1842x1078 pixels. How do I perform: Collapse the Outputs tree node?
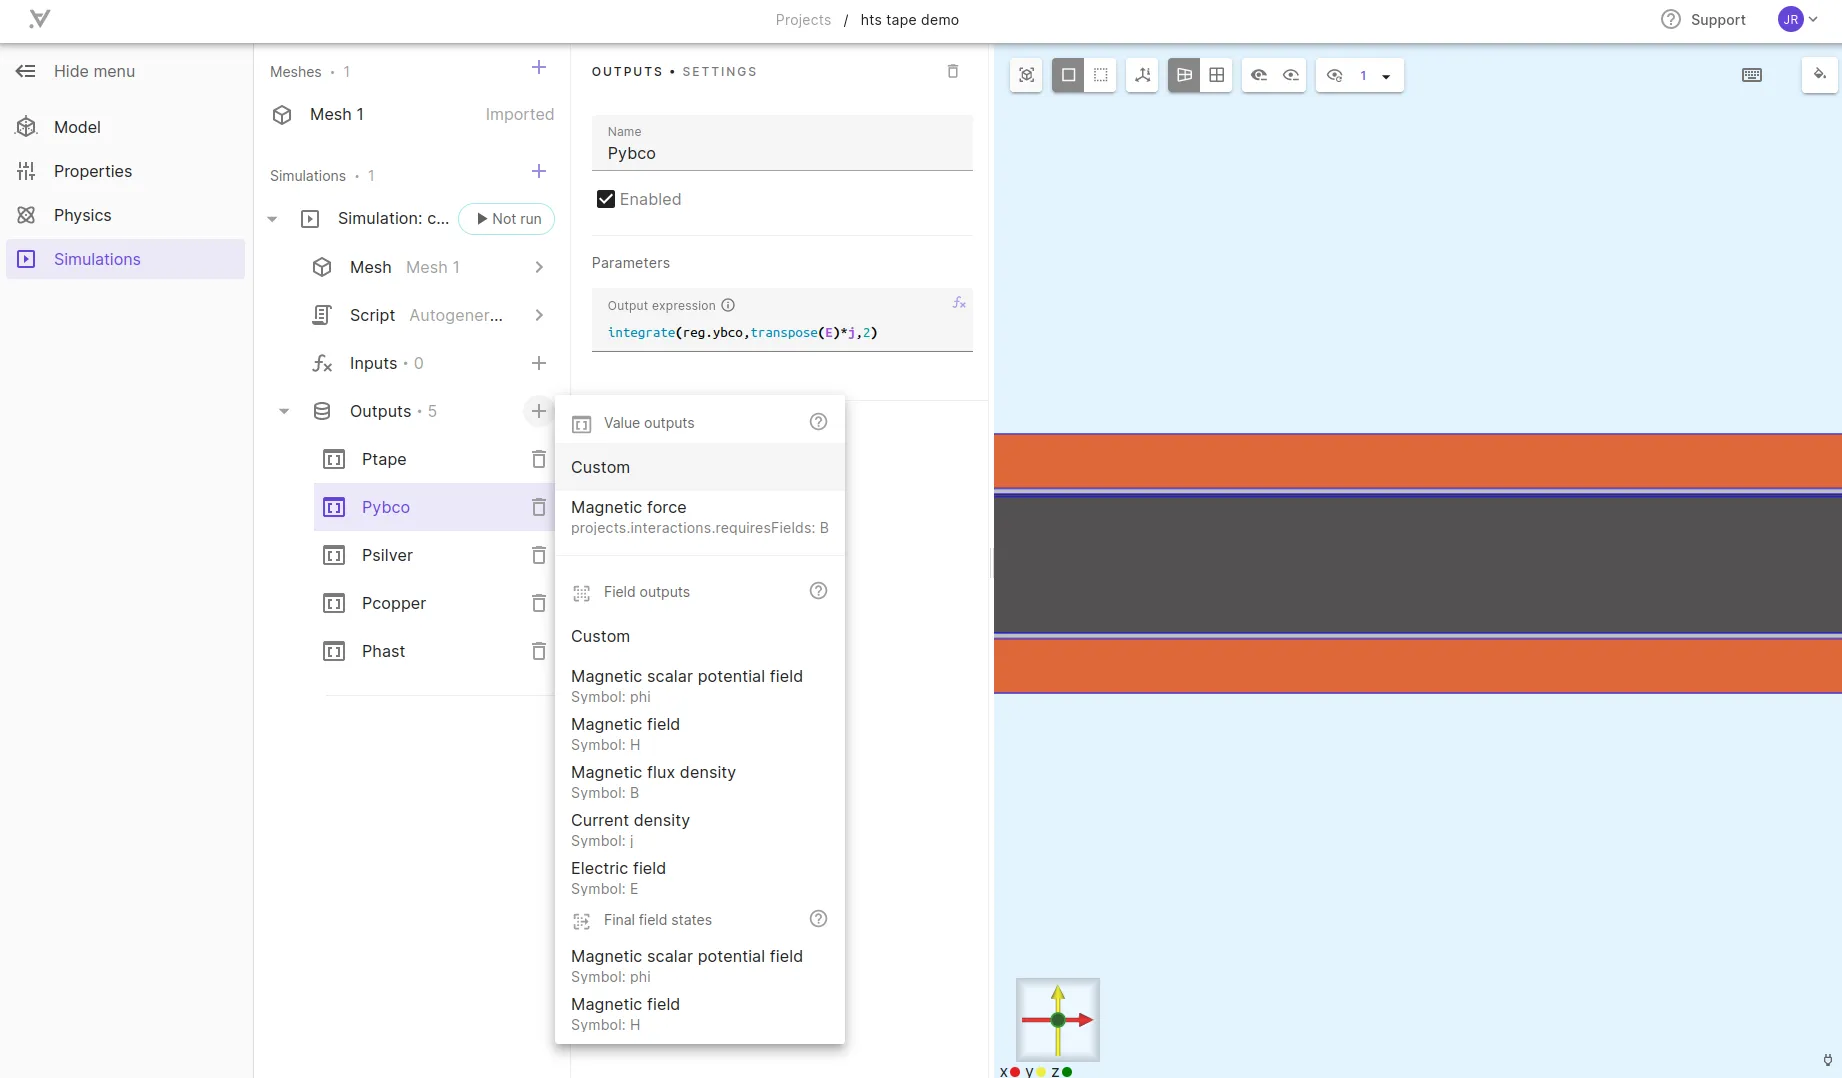coord(284,411)
